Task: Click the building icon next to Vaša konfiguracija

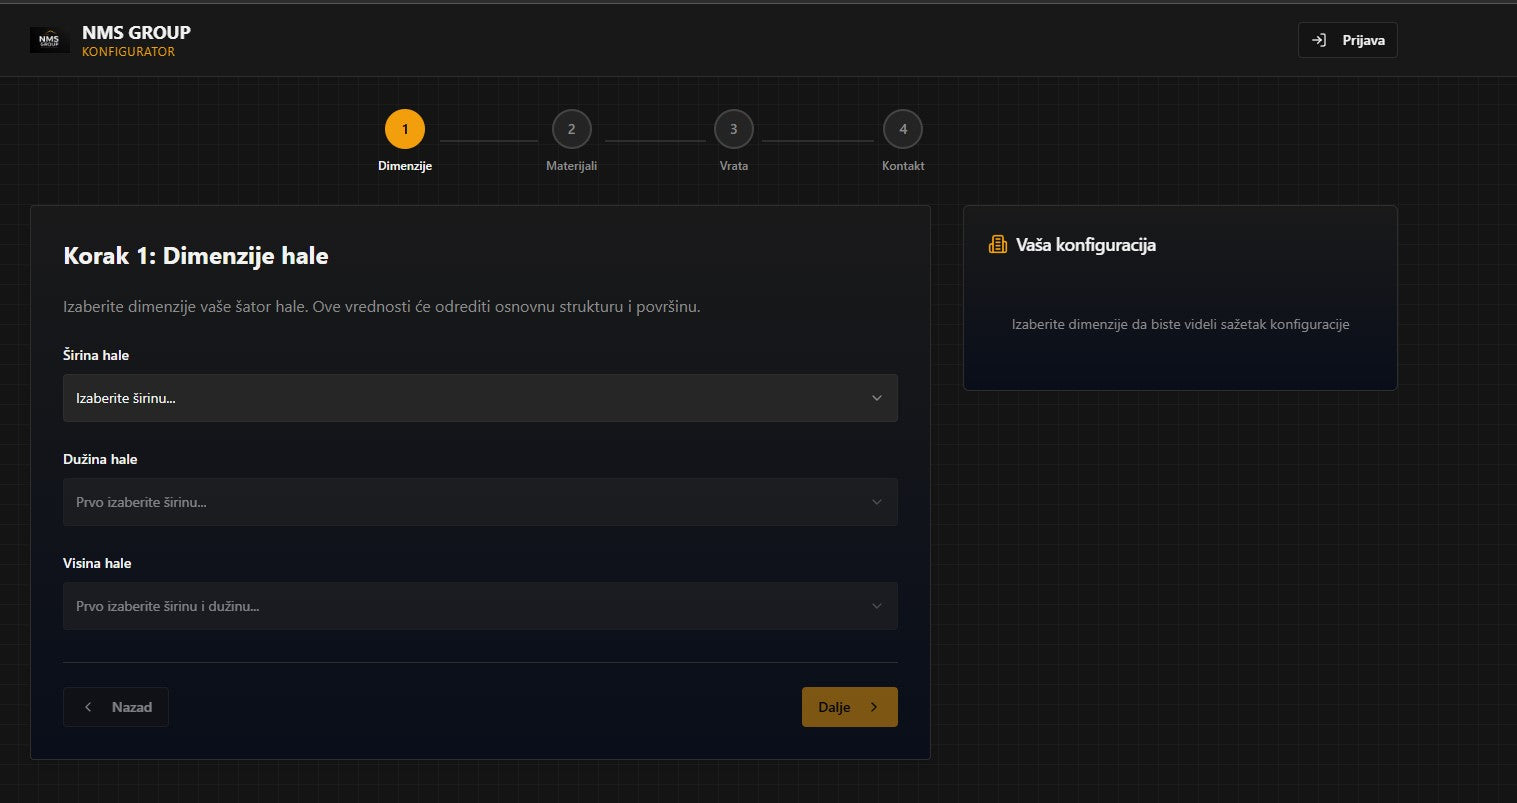Action: pyautogui.click(x=997, y=245)
